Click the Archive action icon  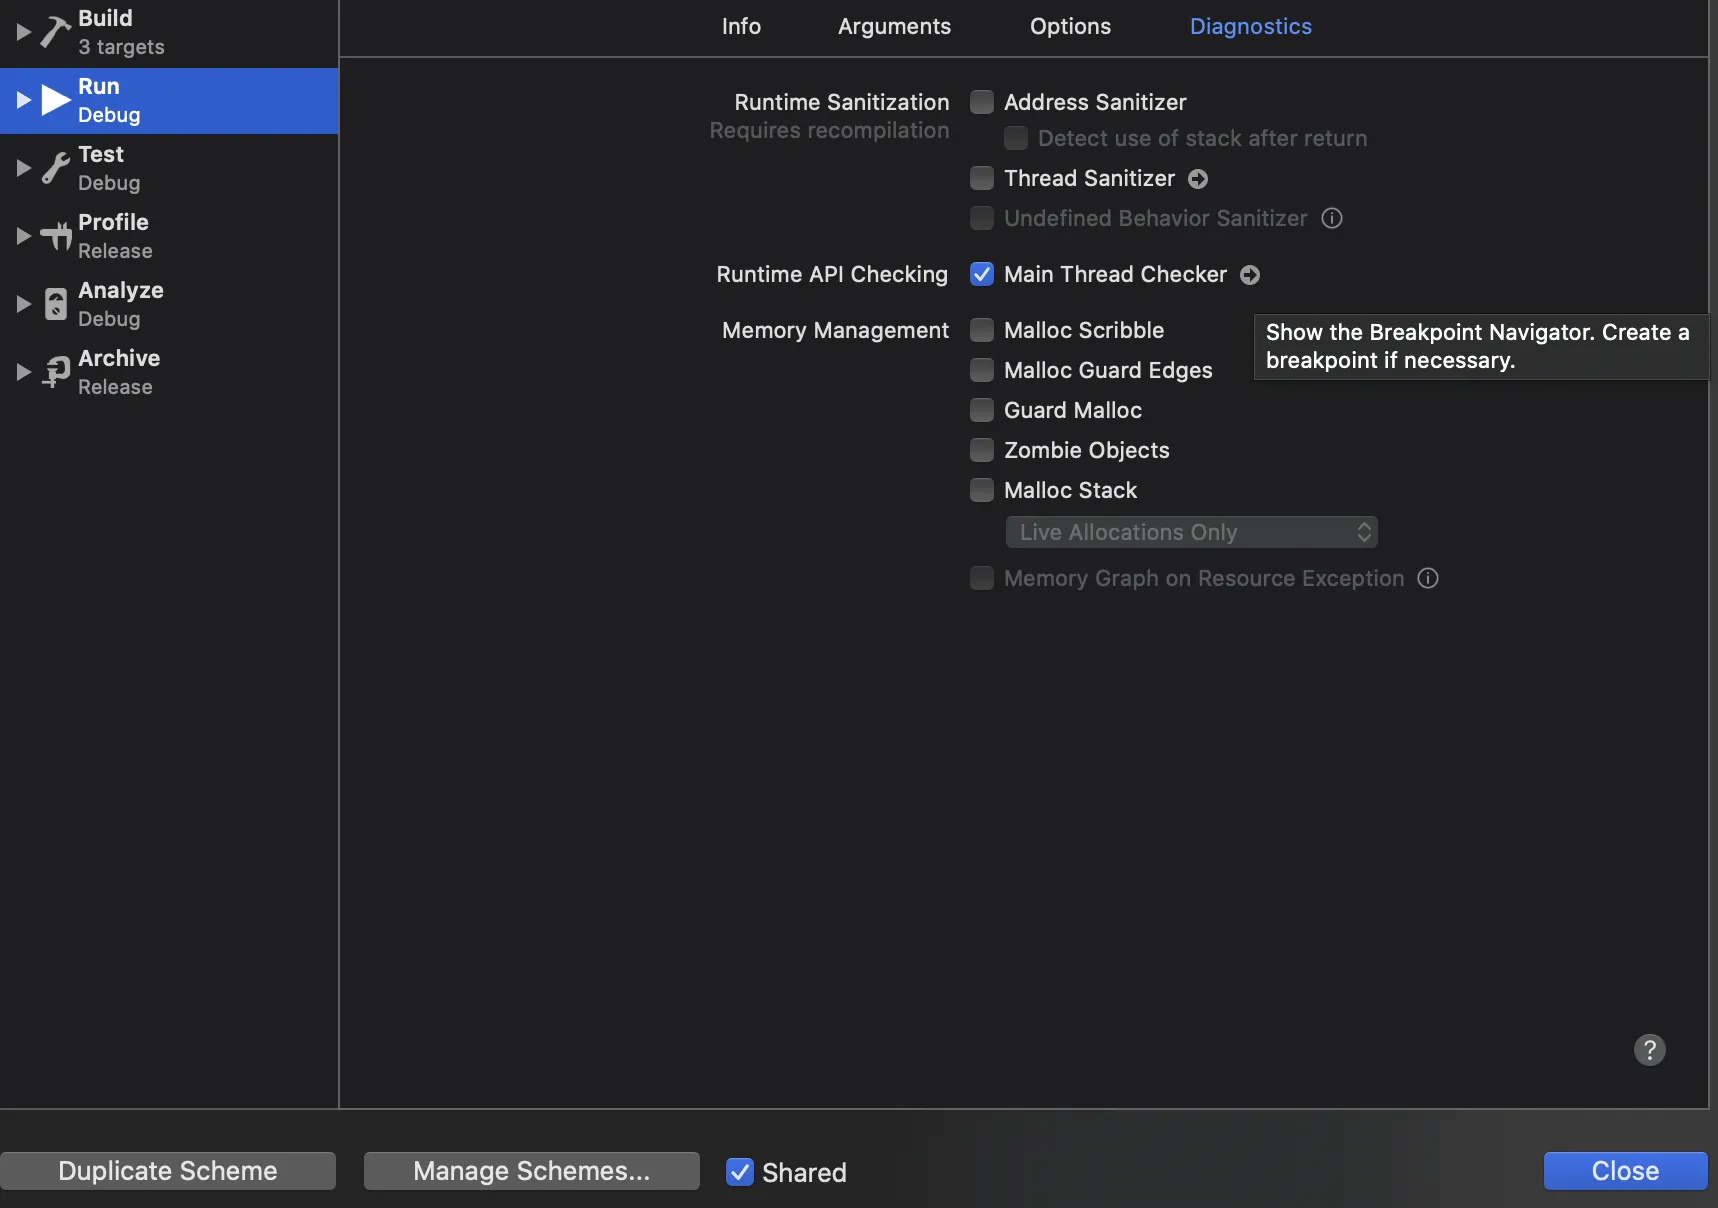click(56, 372)
